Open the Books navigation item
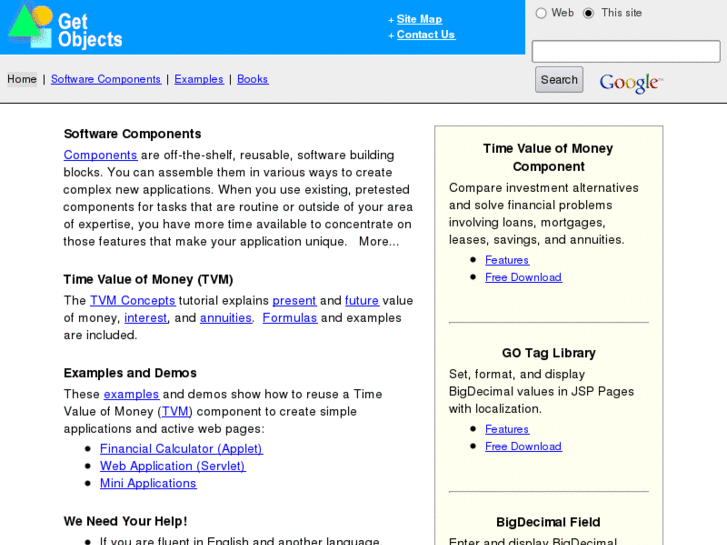The width and height of the screenshot is (727, 545). [x=253, y=79]
